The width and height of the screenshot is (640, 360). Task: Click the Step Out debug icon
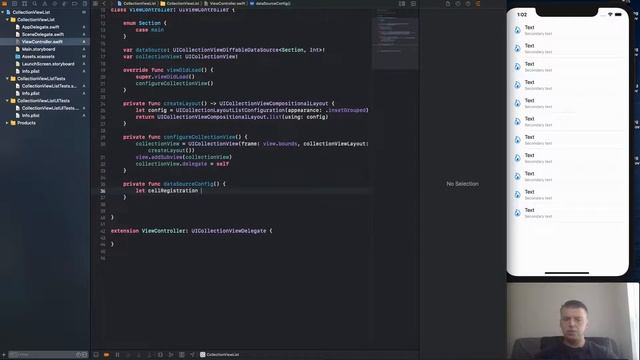(149, 355)
